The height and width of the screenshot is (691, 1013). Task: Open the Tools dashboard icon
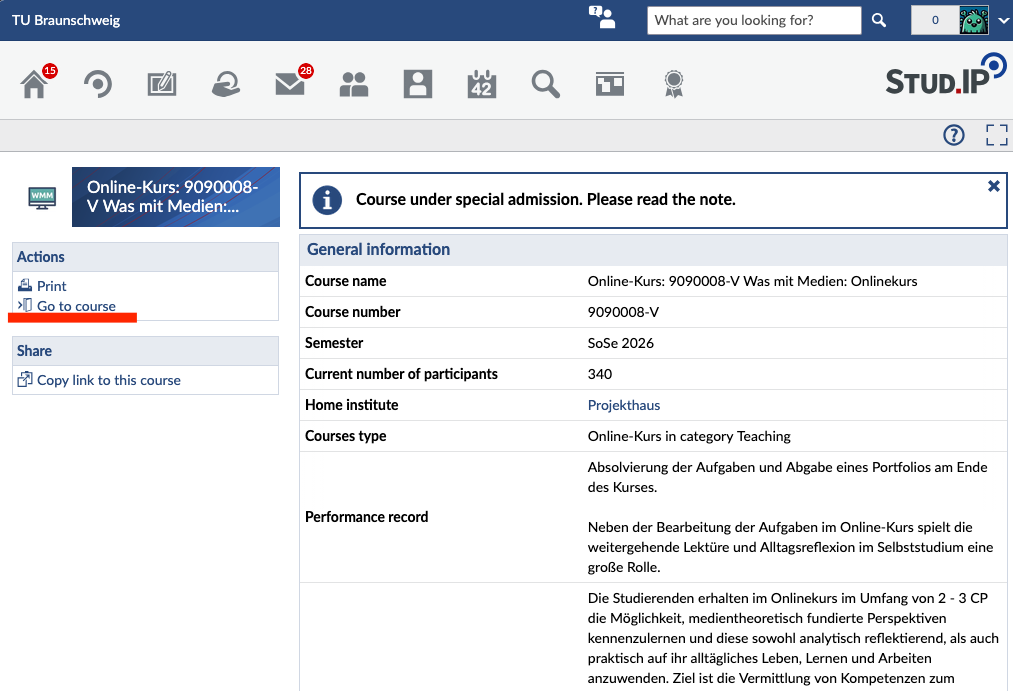click(x=610, y=84)
